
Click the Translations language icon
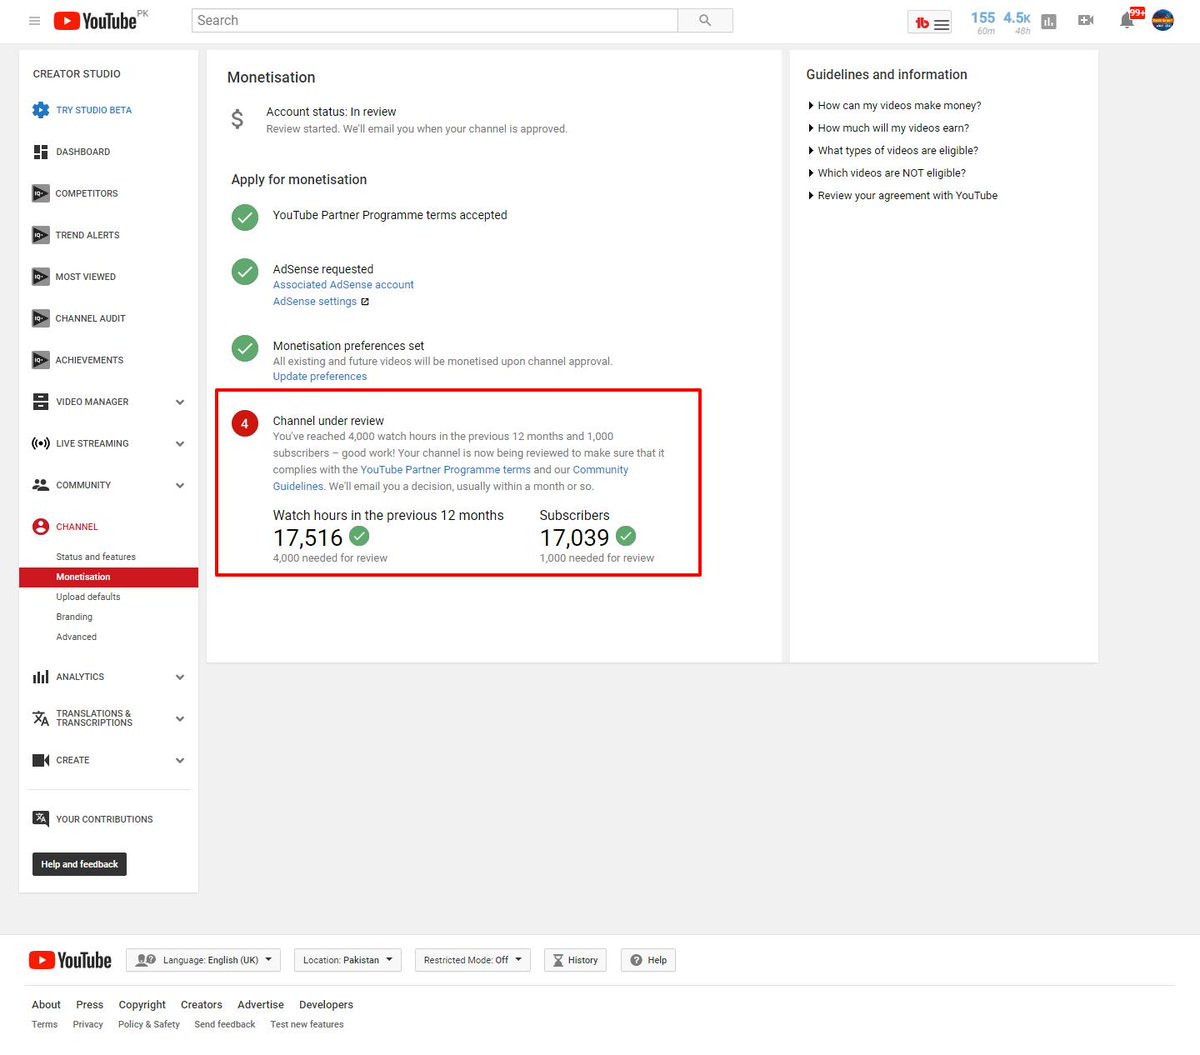[x=40, y=718]
